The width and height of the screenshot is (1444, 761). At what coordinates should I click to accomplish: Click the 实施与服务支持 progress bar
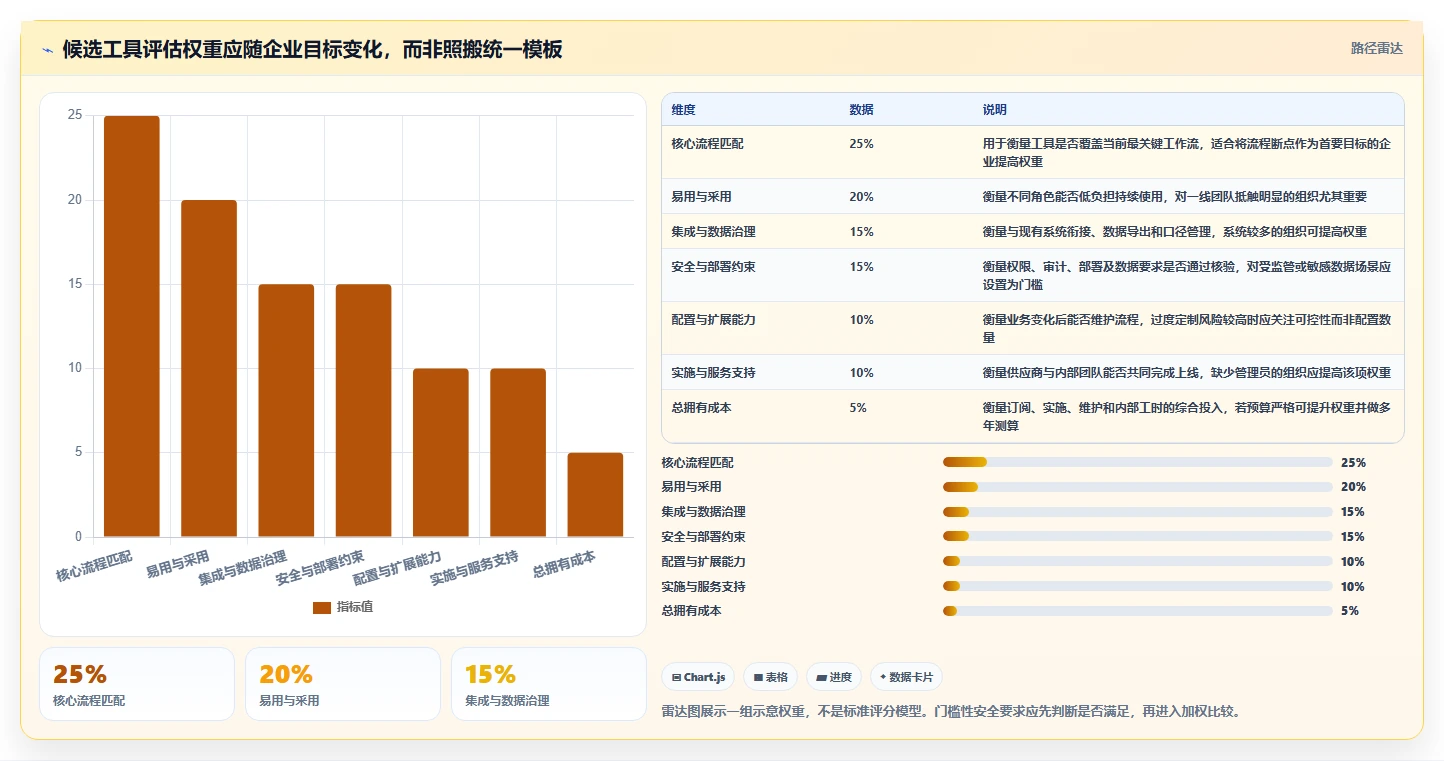1138,587
